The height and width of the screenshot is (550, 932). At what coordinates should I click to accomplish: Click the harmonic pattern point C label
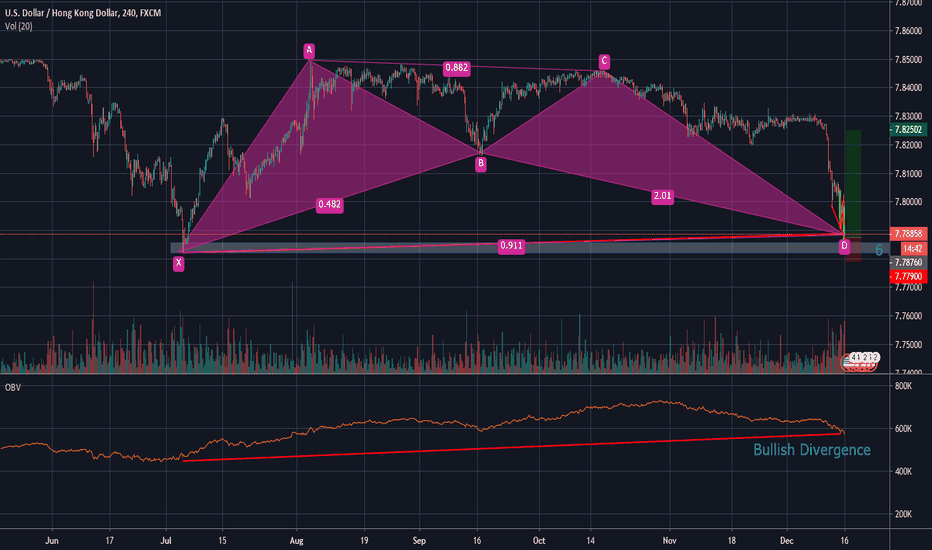tap(604, 61)
